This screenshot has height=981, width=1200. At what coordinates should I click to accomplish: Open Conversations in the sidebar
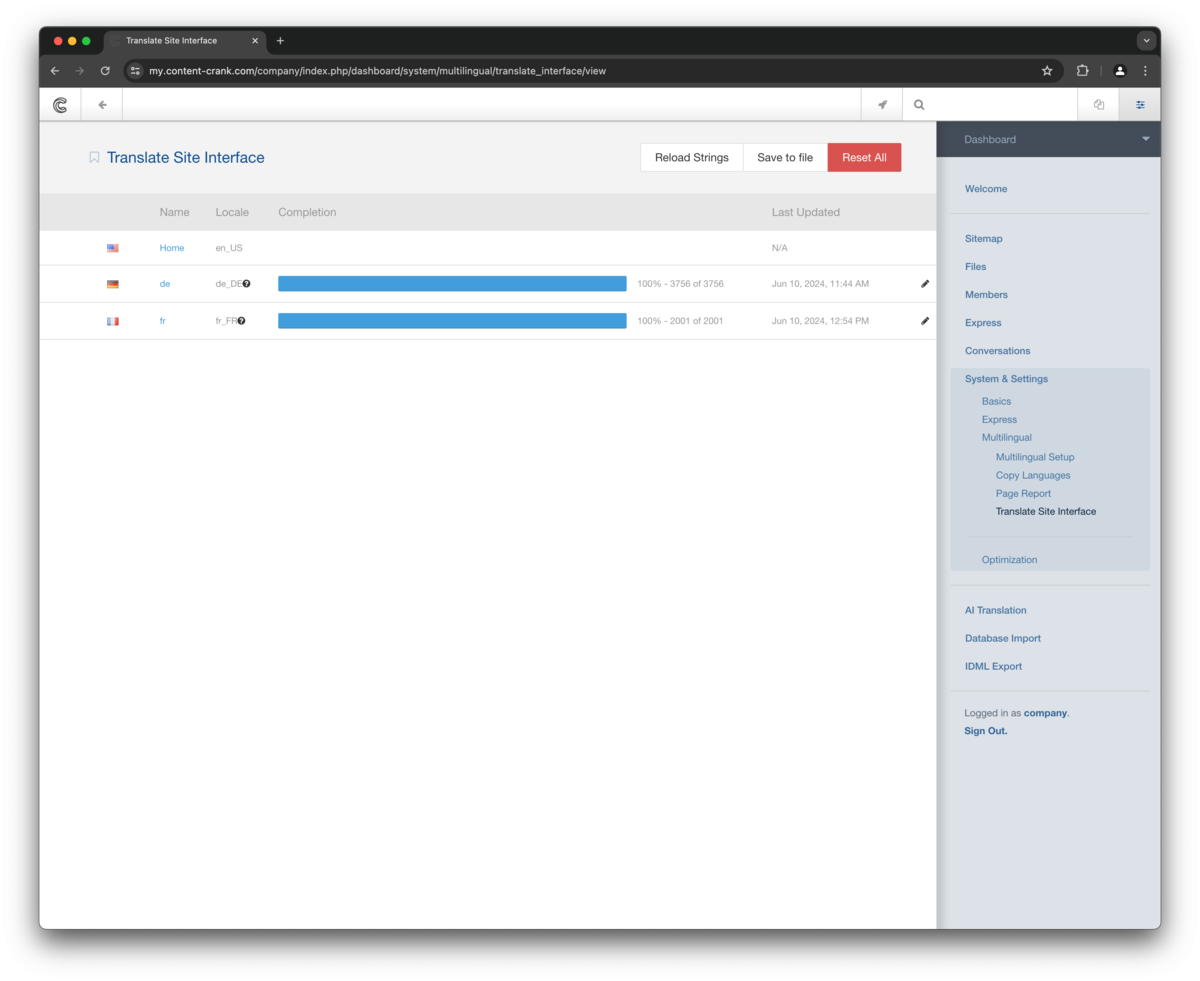(x=997, y=351)
